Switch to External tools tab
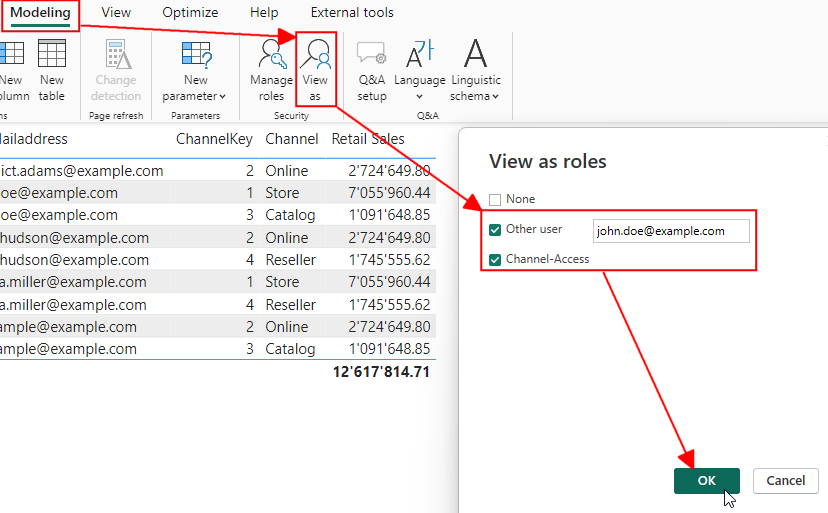The width and height of the screenshot is (828, 513). pyautogui.click(x=352, y=13)
